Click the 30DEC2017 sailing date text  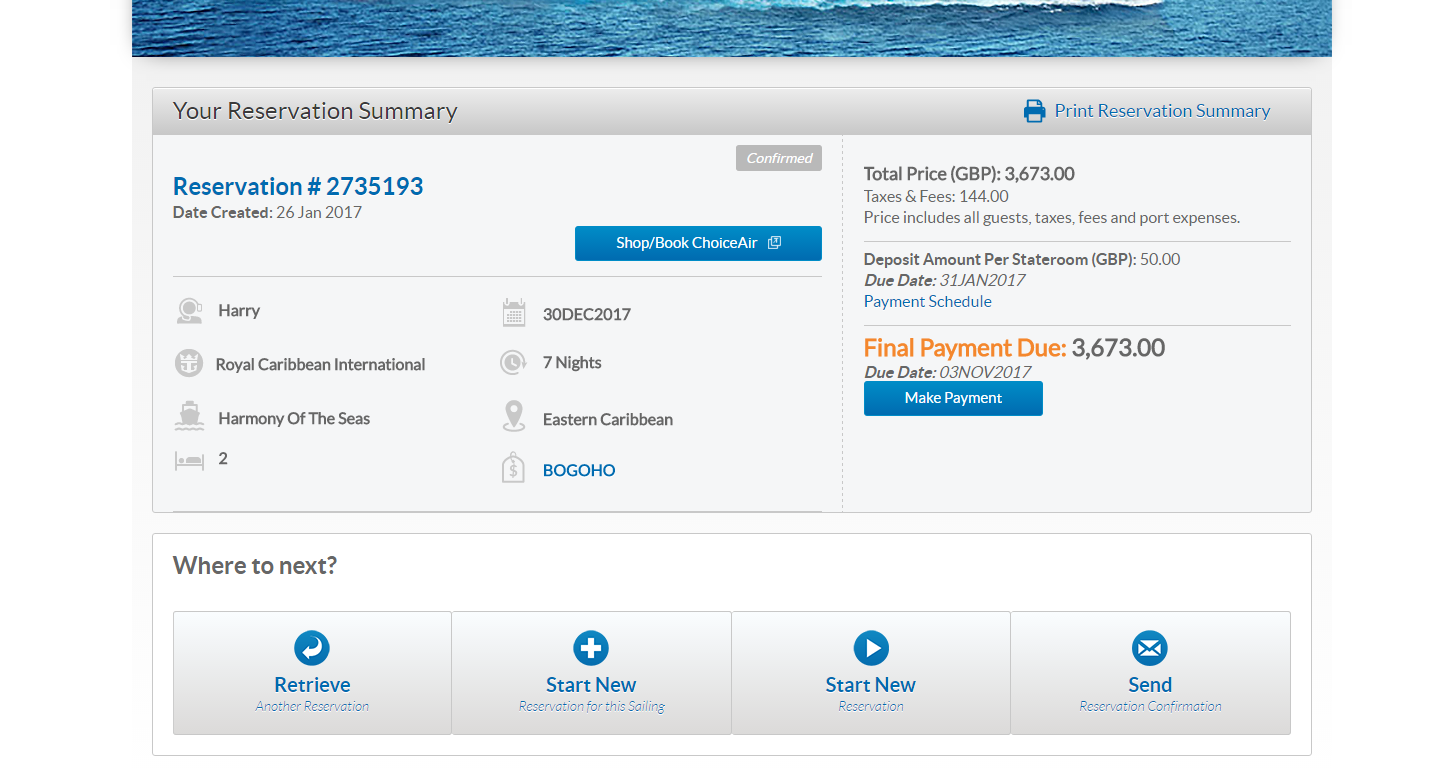pyautogui.click(x=587, y=314)
